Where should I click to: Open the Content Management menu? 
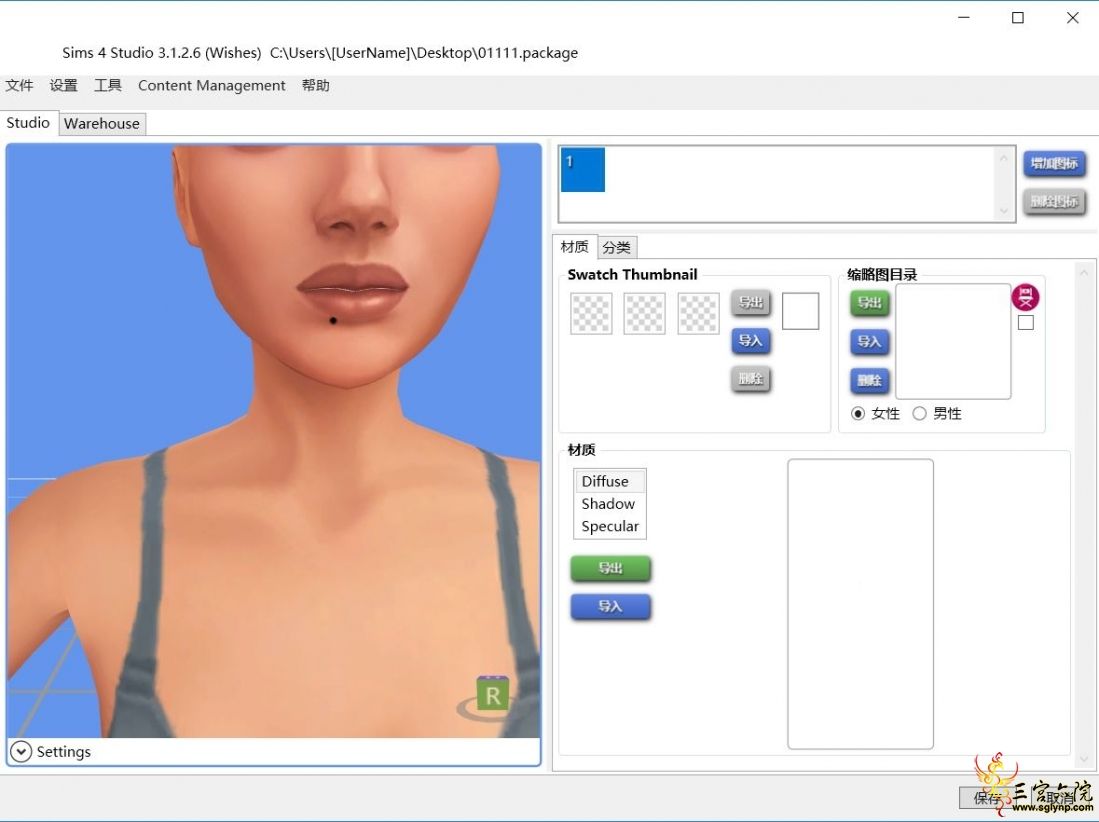pos(212,85)
